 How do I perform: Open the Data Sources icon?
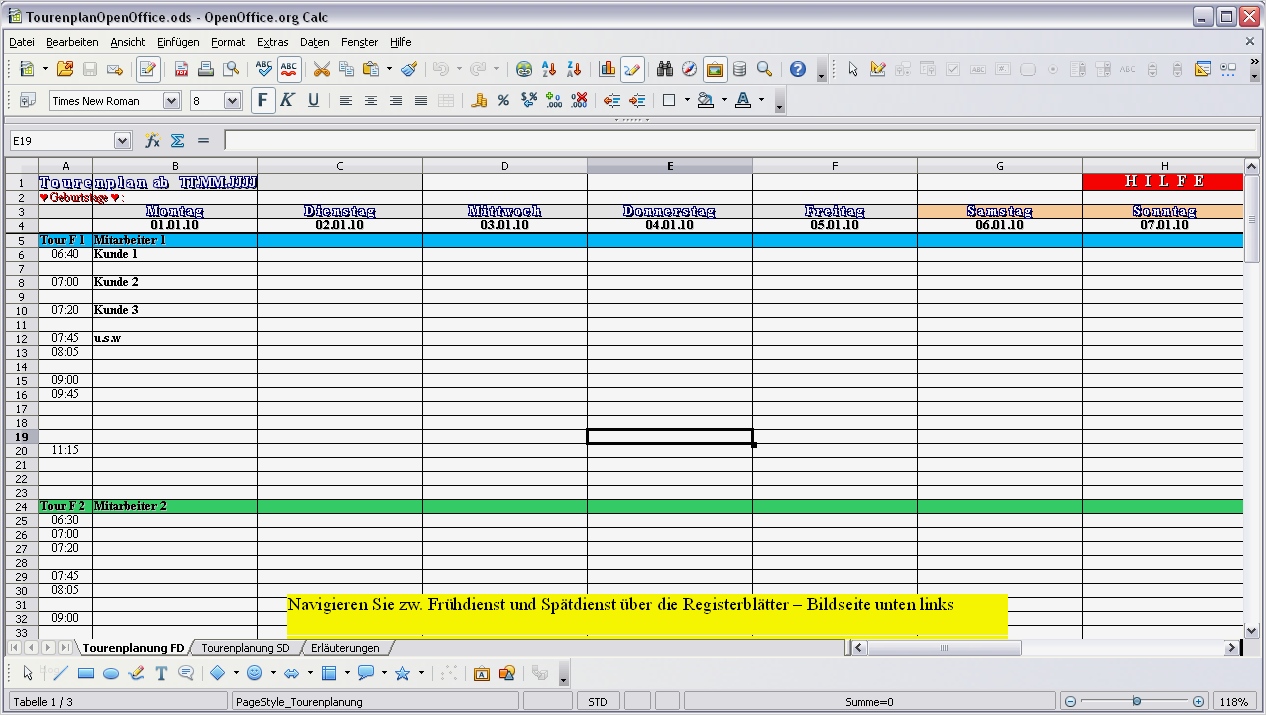pyautogui.click(x=739, y=69)
